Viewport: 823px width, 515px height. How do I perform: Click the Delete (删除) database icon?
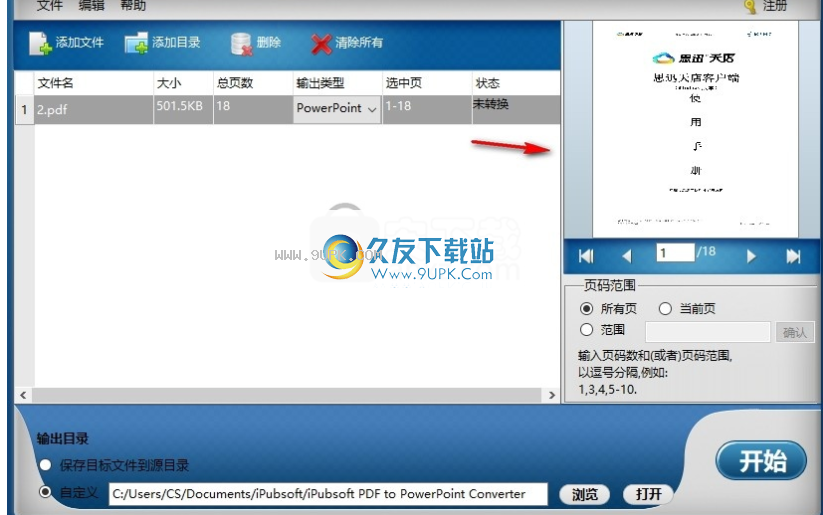pos(242,44)
